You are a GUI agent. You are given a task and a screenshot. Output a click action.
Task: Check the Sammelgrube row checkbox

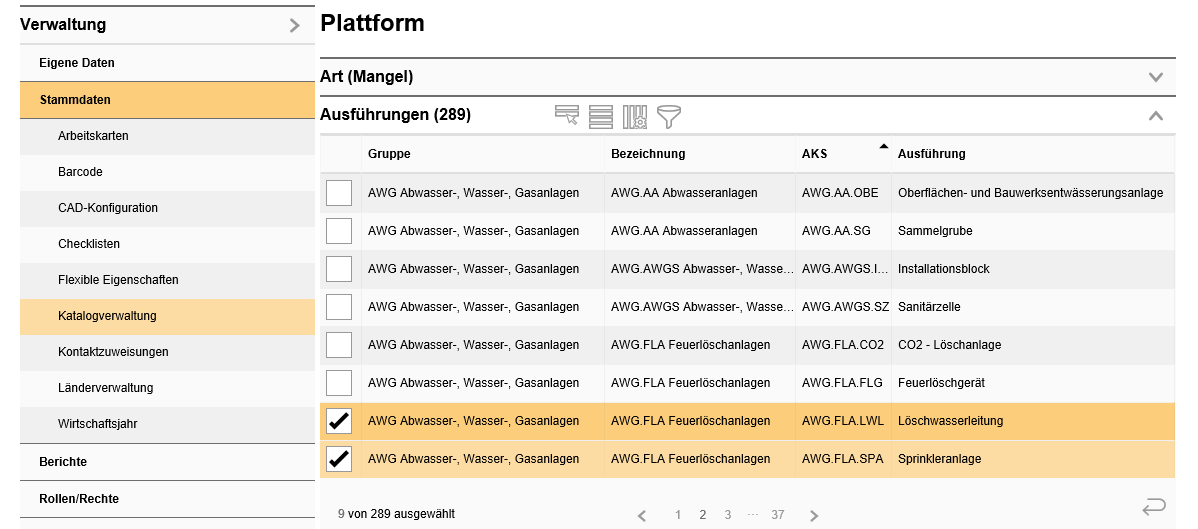point(340,231)
